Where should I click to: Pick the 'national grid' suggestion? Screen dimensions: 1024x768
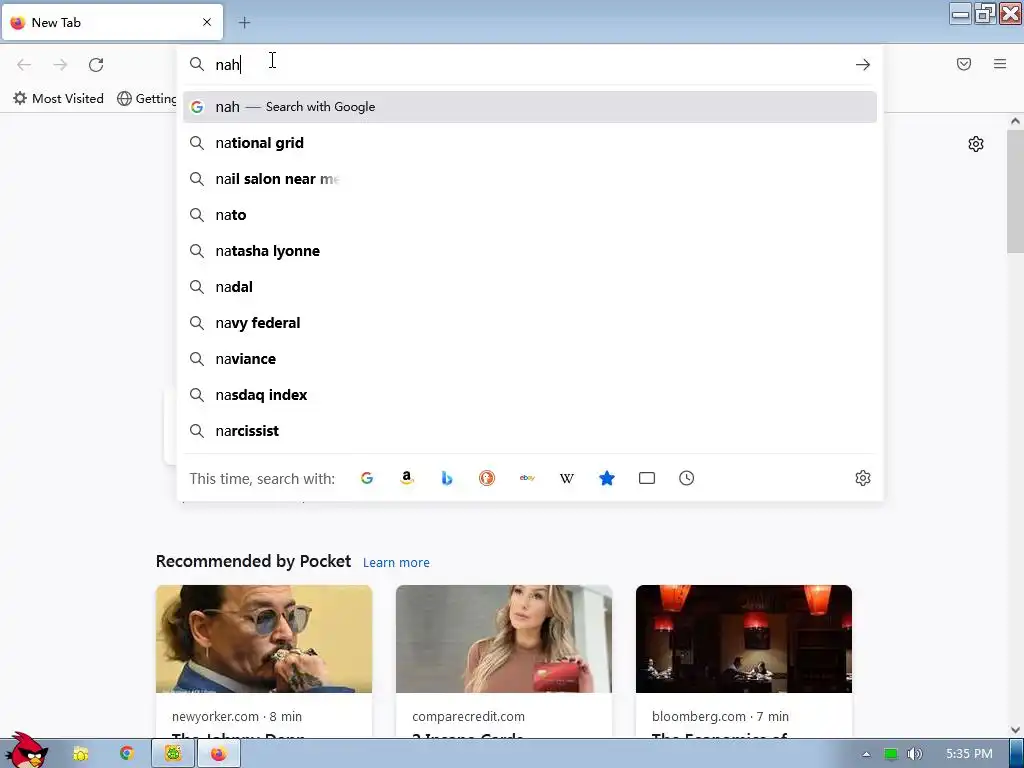coord(530,143)
